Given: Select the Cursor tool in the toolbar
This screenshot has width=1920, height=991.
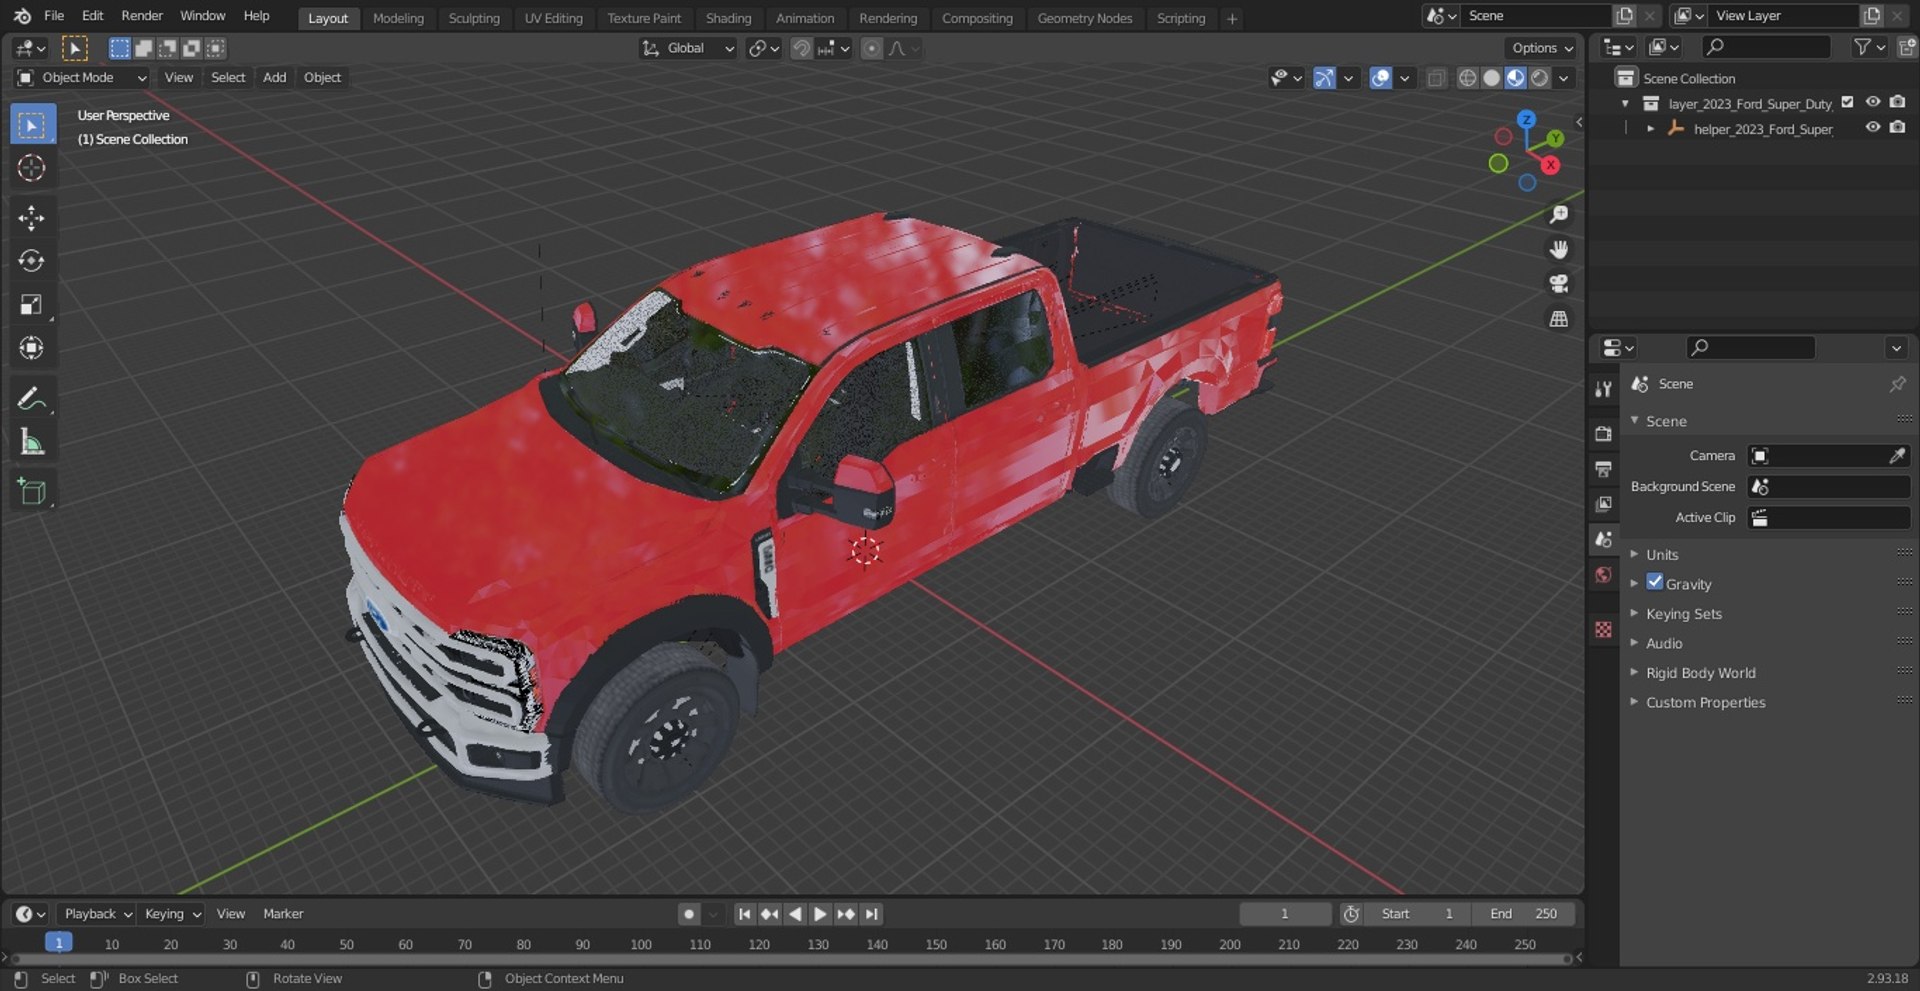Looking at the screenshot, I should click(x=32, y=168).
